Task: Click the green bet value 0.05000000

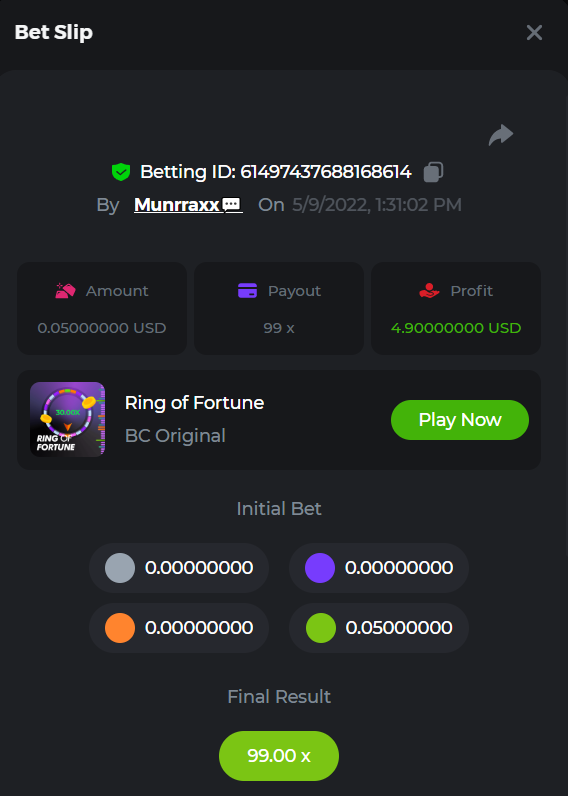Action: click(399, 628)
